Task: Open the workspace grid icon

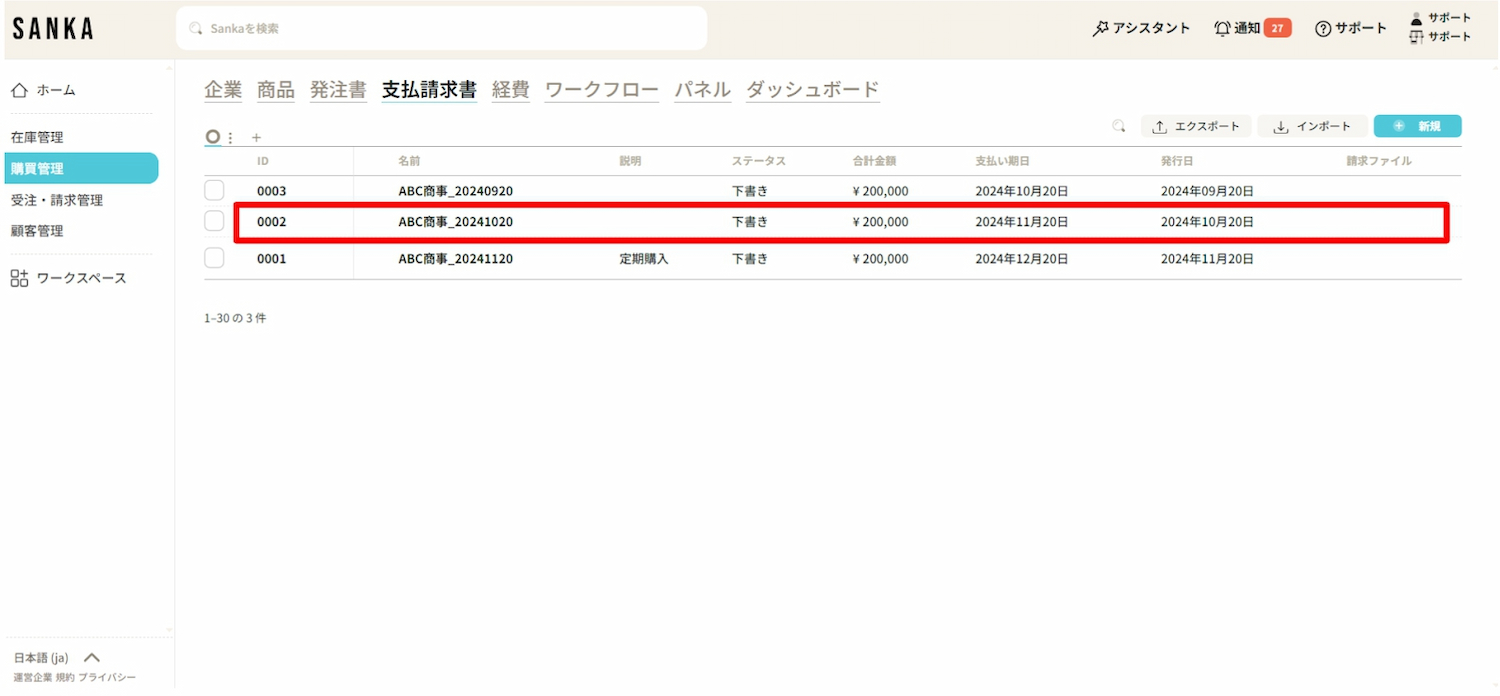Action: pos(19,278)
